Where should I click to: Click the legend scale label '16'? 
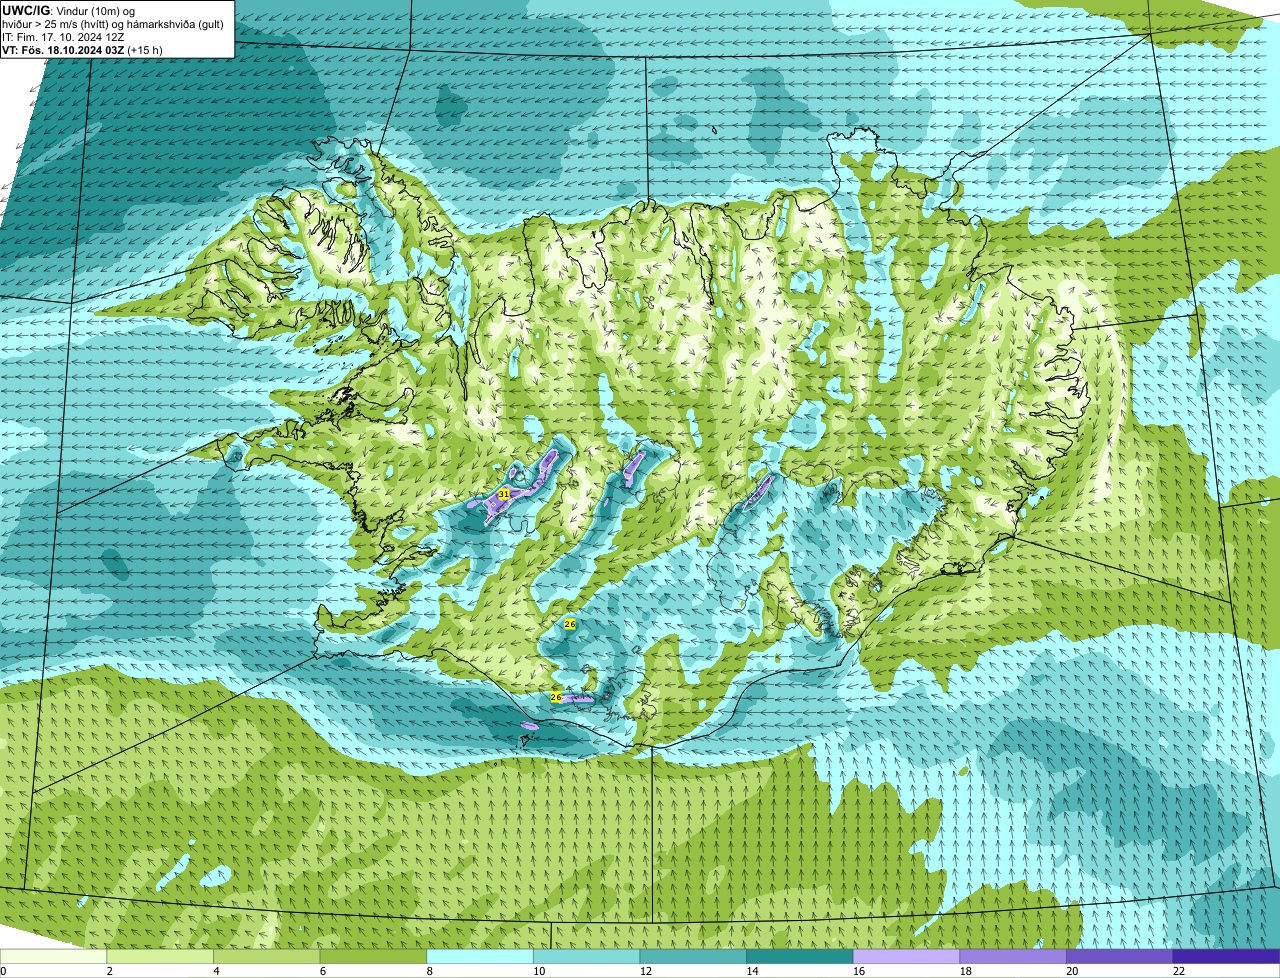(x=859, y=971)
